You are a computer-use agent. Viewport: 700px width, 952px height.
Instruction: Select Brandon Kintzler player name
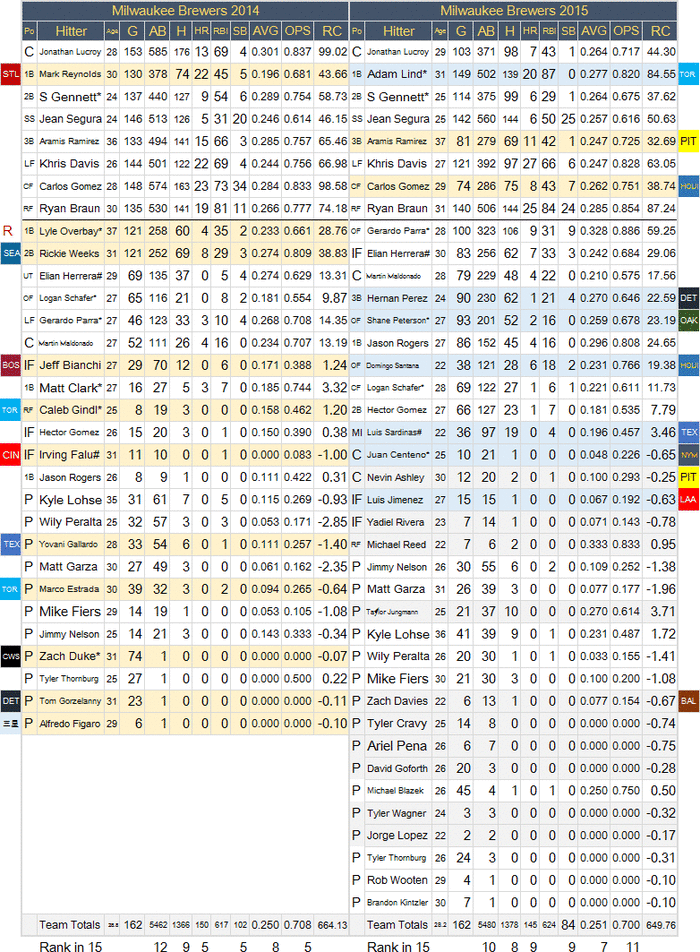click(x=397, y=903)
